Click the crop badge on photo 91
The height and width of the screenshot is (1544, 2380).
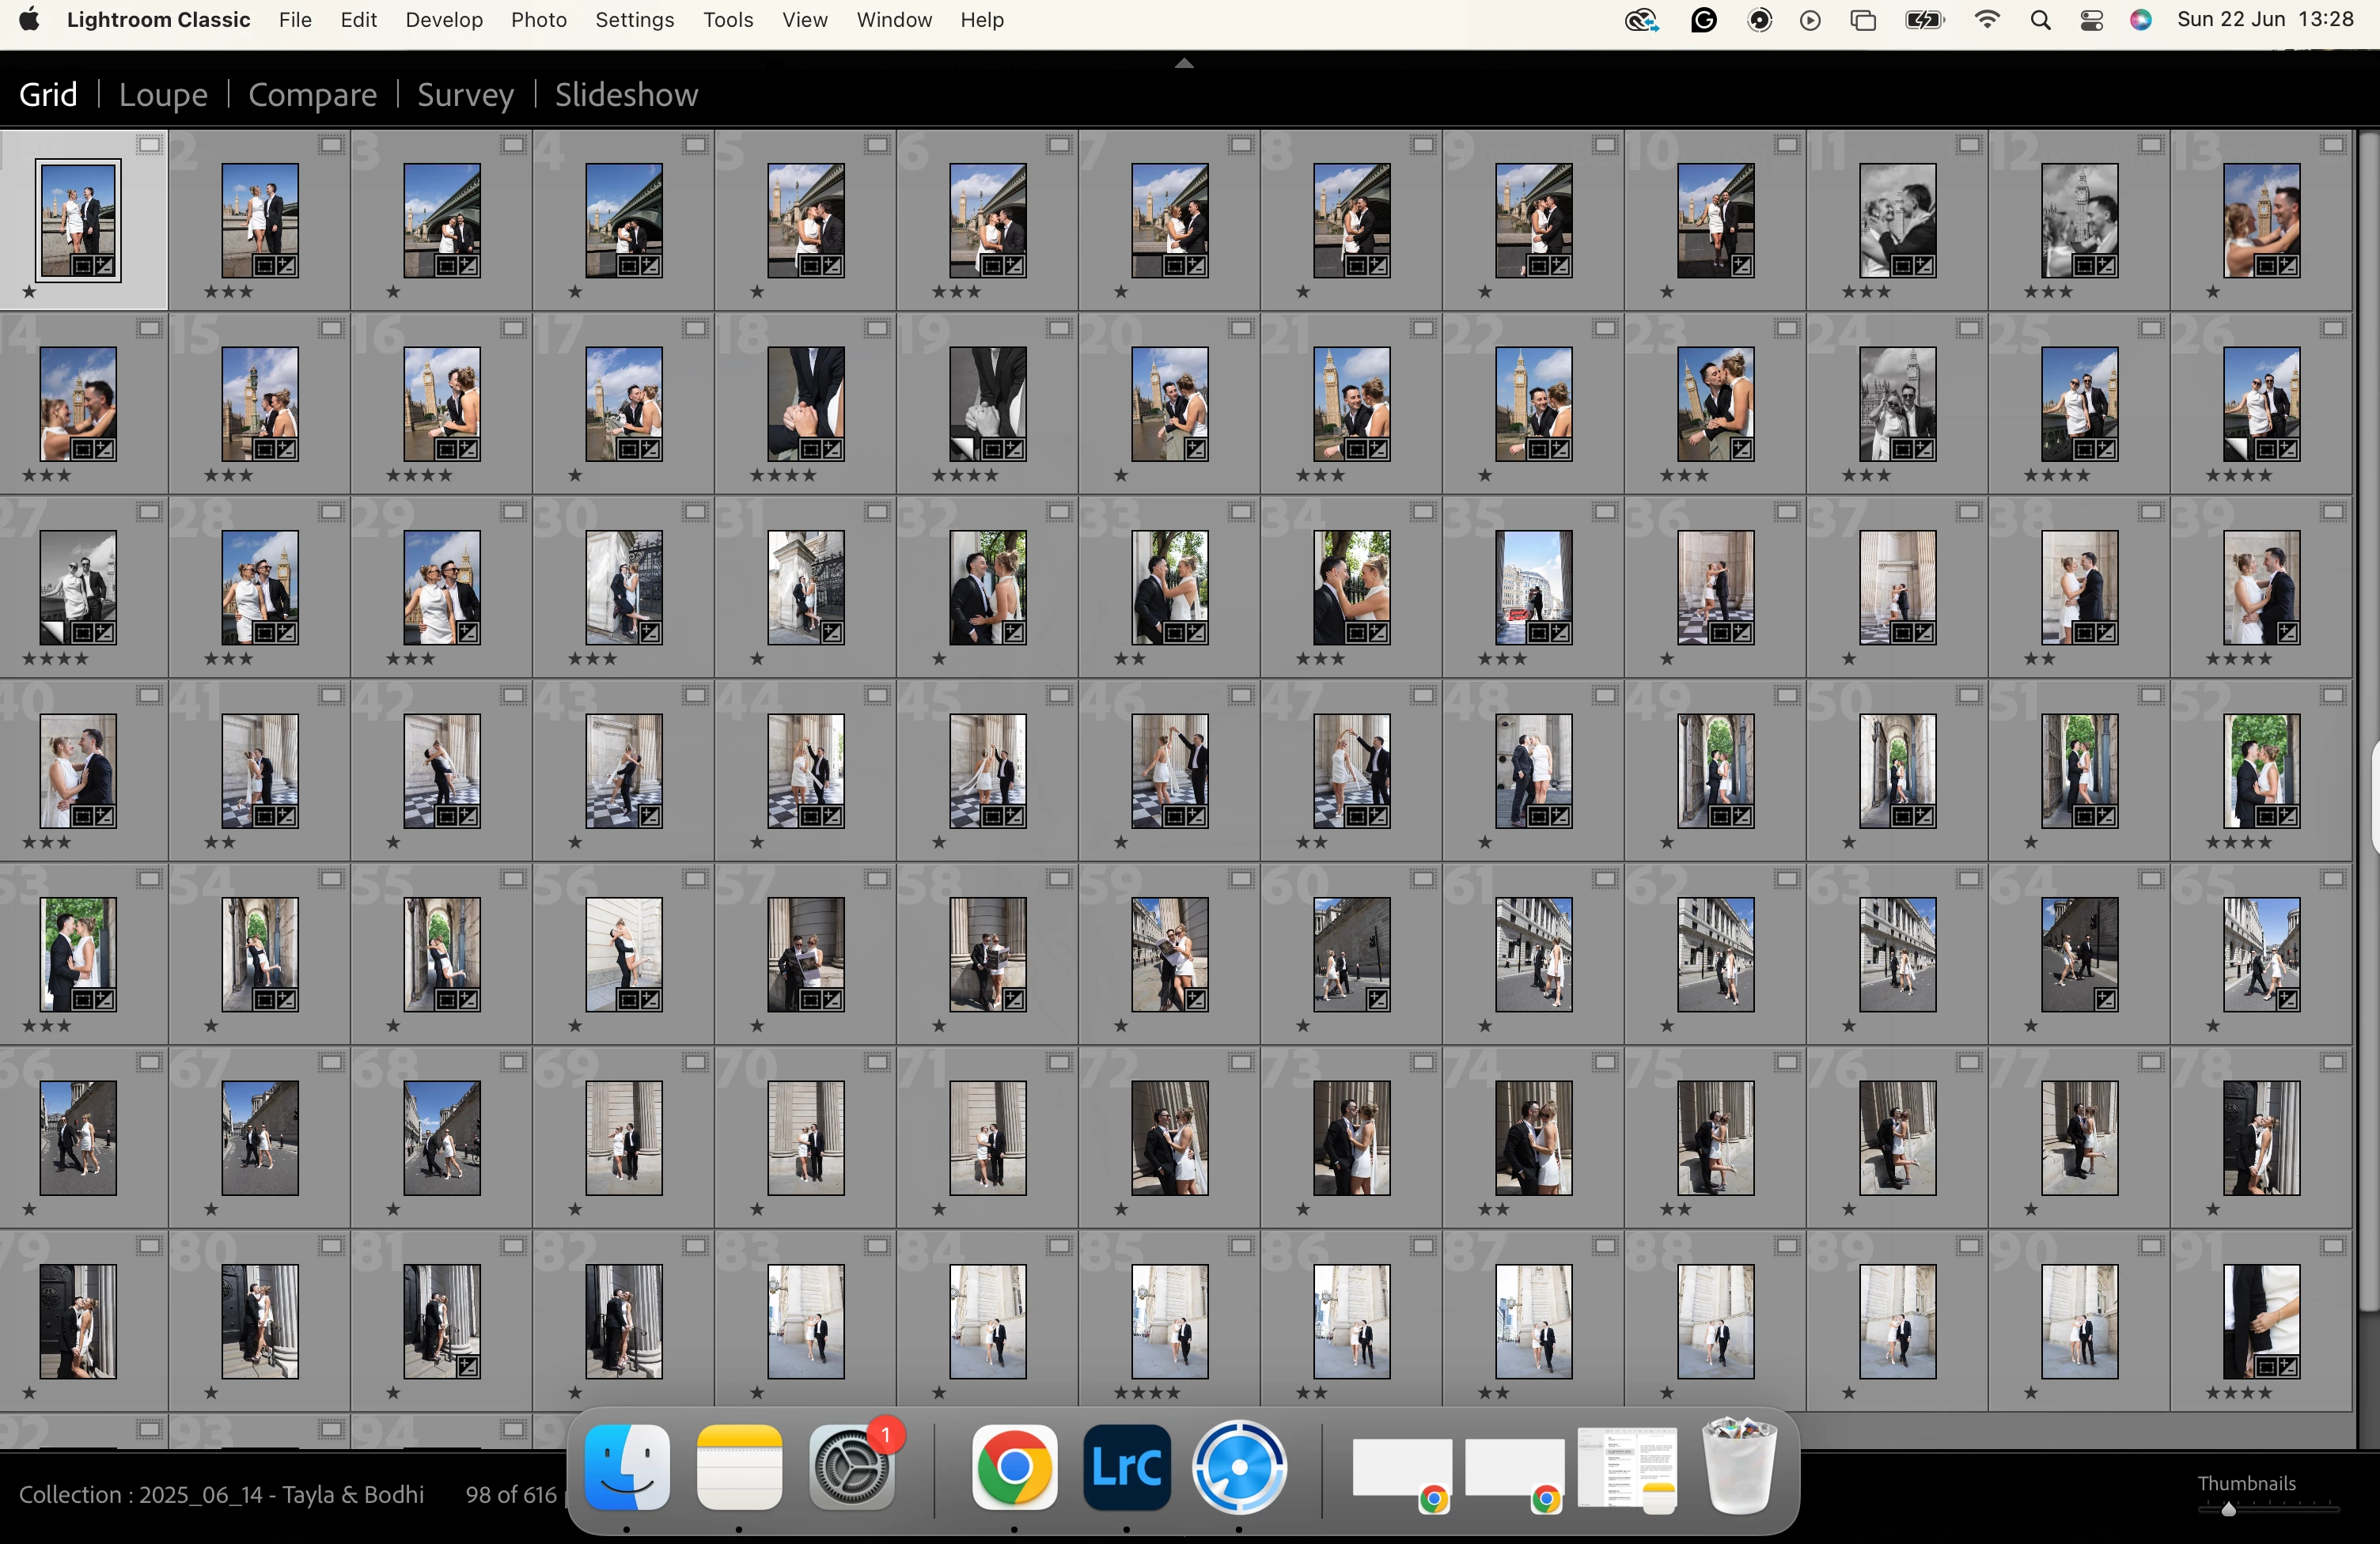tap(2266, 1366)
